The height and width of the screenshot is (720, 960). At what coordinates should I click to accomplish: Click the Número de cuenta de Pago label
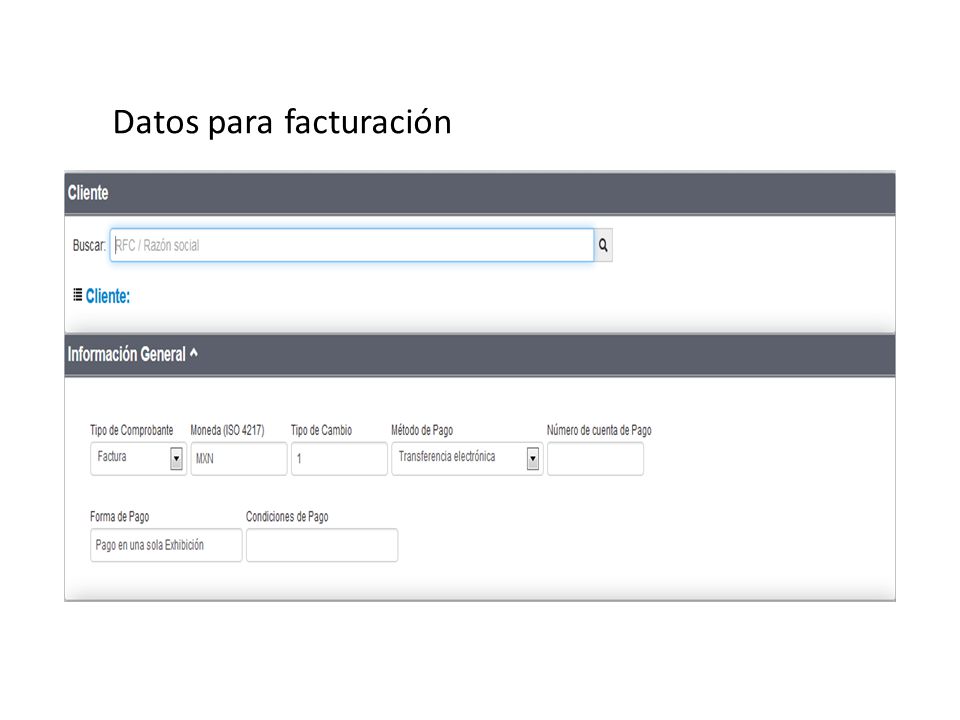(599, 430)
